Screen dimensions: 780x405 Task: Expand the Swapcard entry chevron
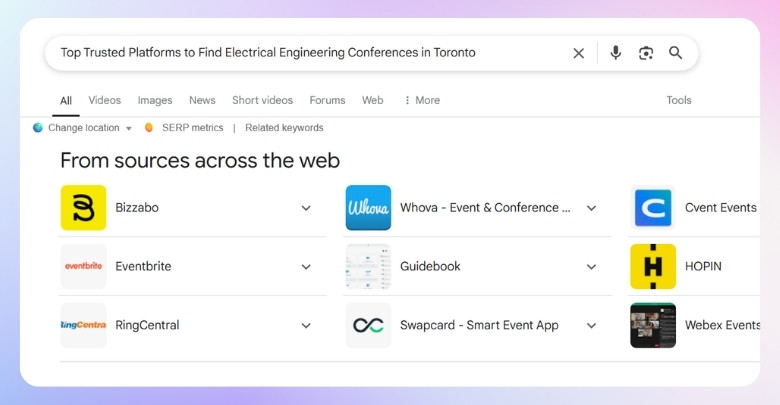(x=591, y=325)
